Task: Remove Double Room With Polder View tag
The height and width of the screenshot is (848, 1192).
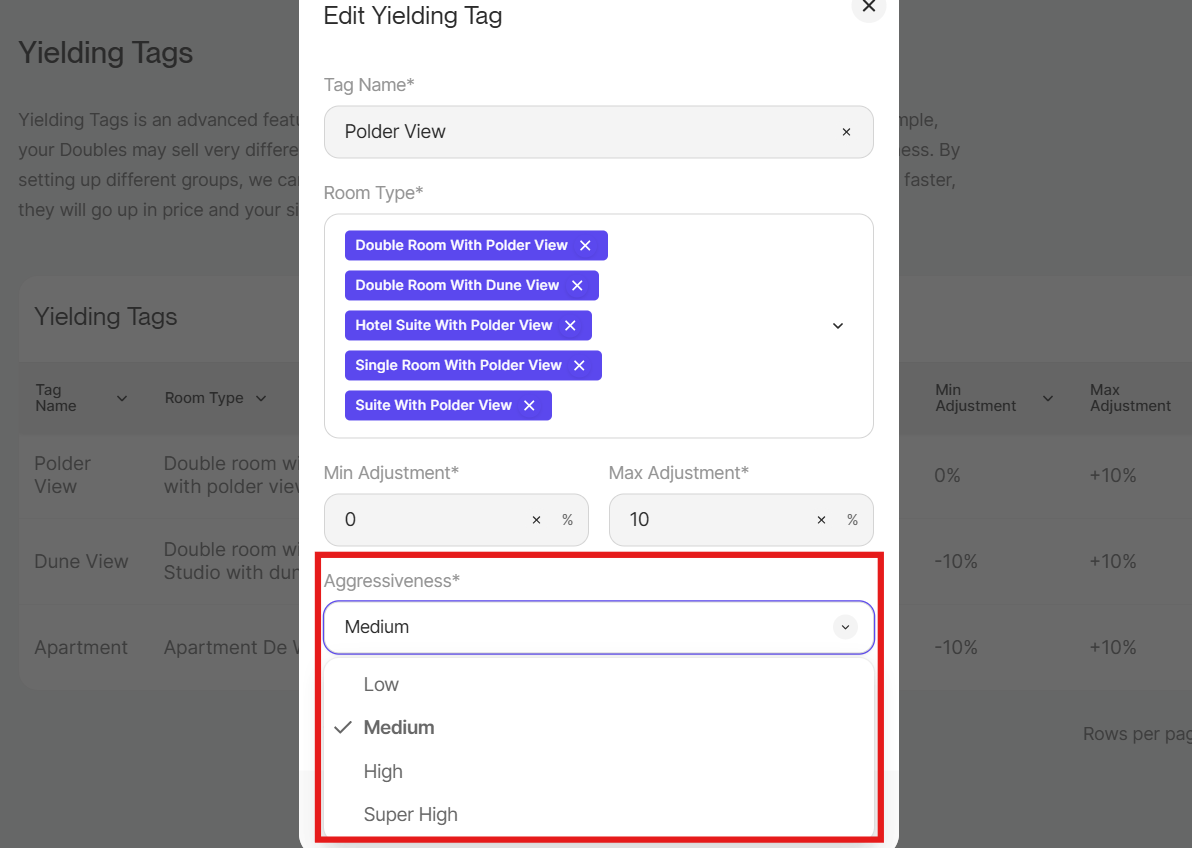Action: [x=586, y=245]
